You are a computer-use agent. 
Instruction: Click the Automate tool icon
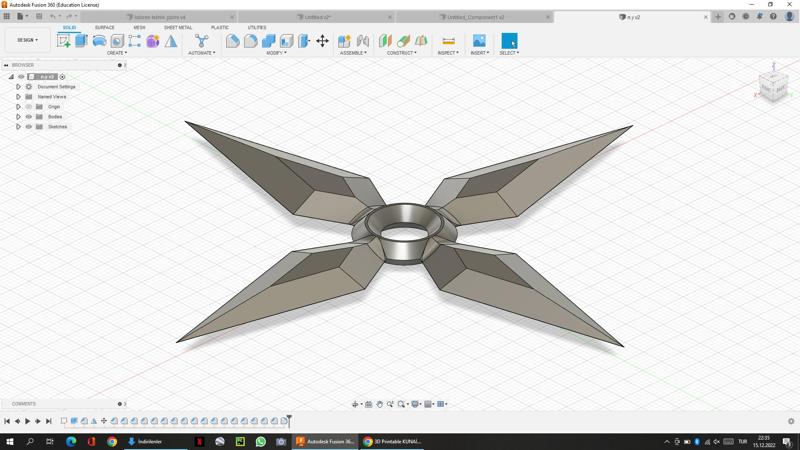201,41
